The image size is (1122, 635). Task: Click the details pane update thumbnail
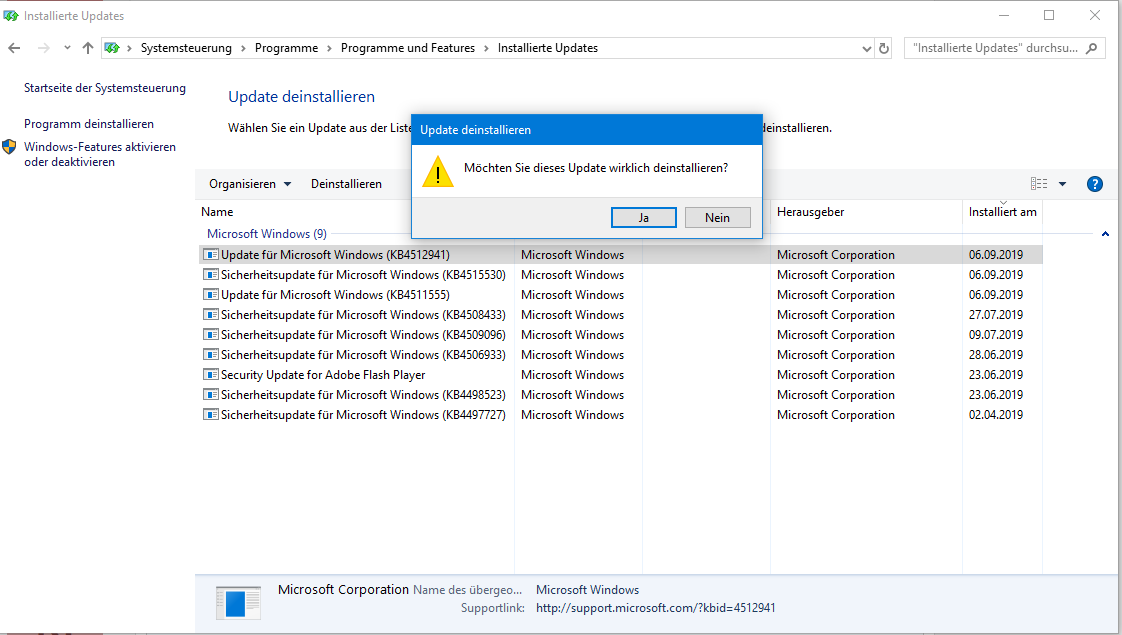tap(238, 603)
